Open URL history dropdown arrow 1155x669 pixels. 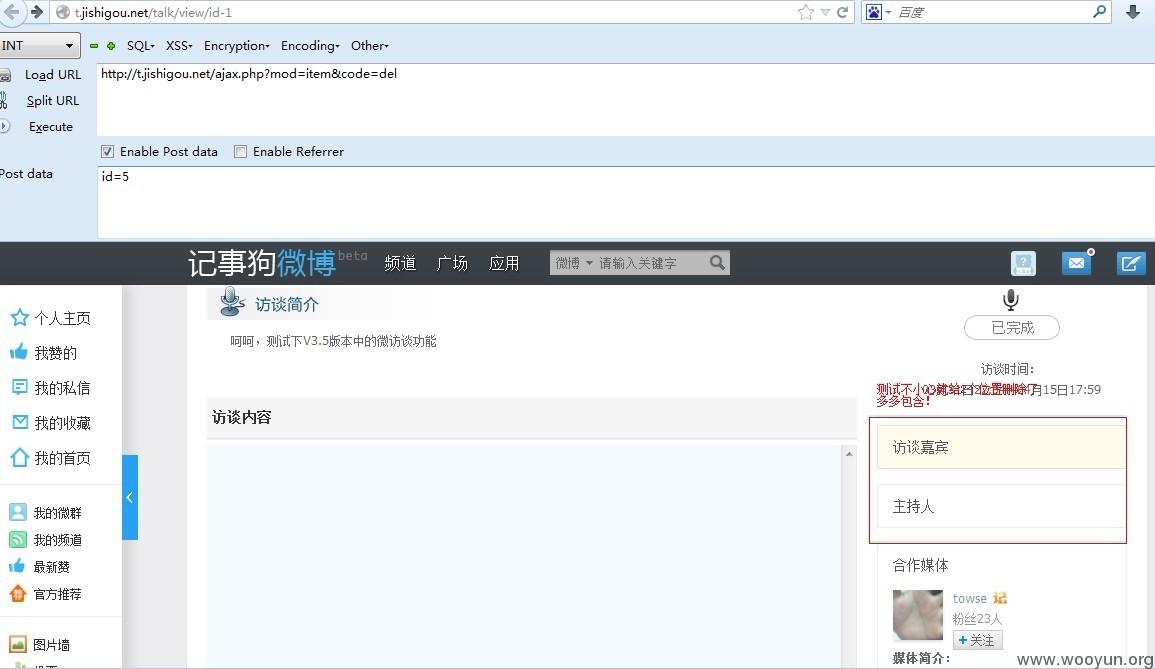pyautogui.click(x=825, y=12)
